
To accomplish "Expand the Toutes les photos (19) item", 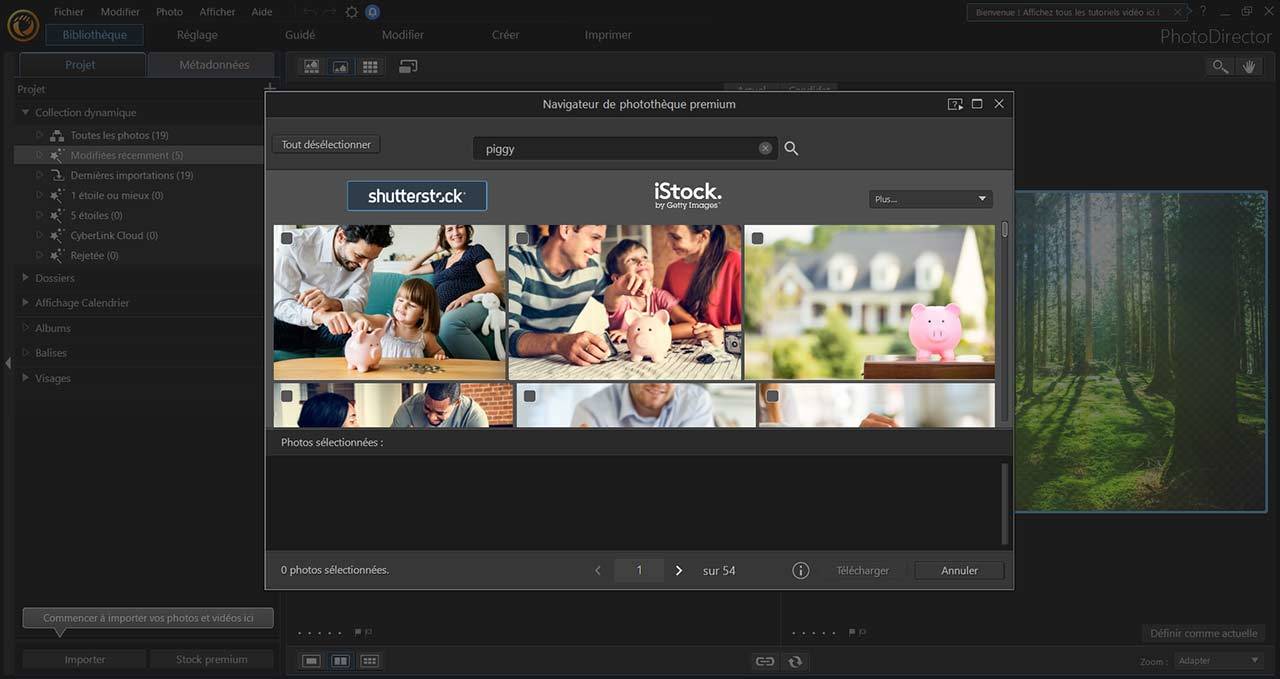I will [40, 135].
